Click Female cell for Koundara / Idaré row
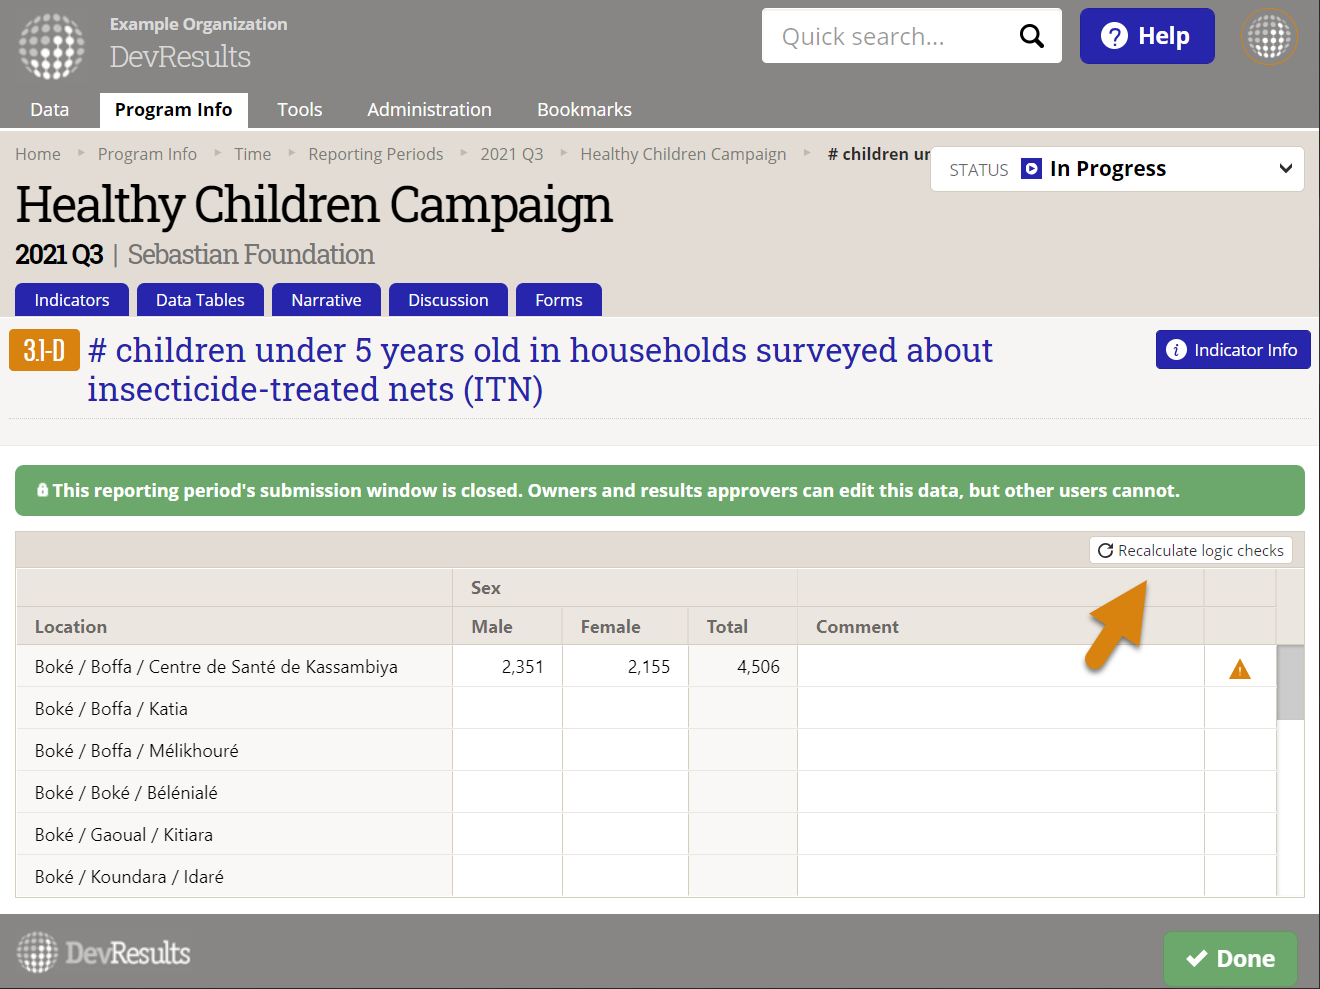 coord(625,876)
